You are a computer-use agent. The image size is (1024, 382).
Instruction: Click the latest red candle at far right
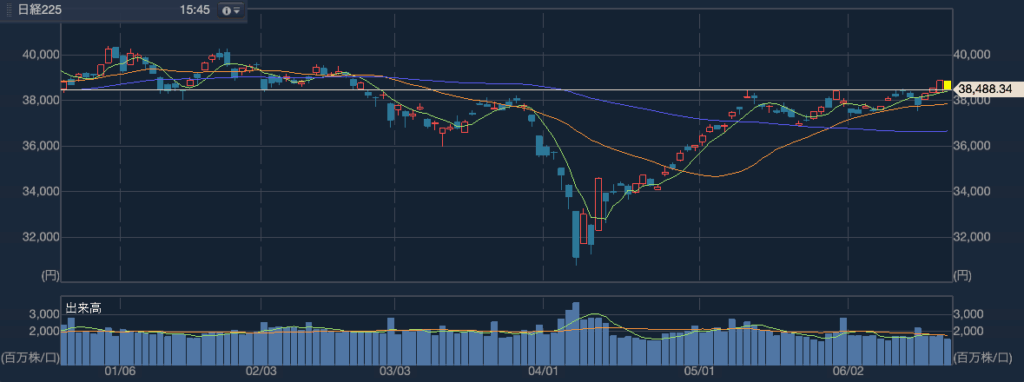[x=940, y=86]
